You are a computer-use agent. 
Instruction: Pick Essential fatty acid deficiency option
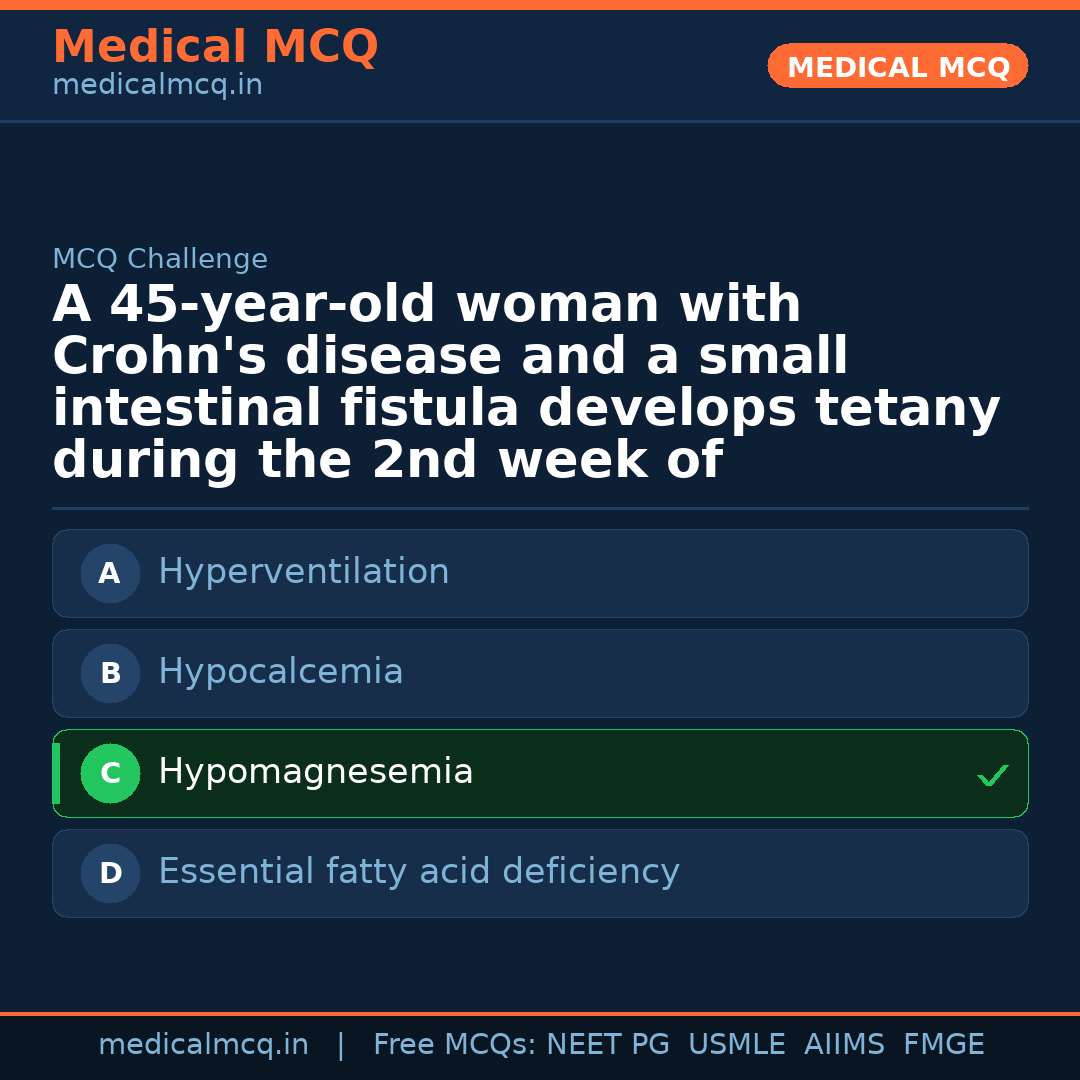coord(418,872)
